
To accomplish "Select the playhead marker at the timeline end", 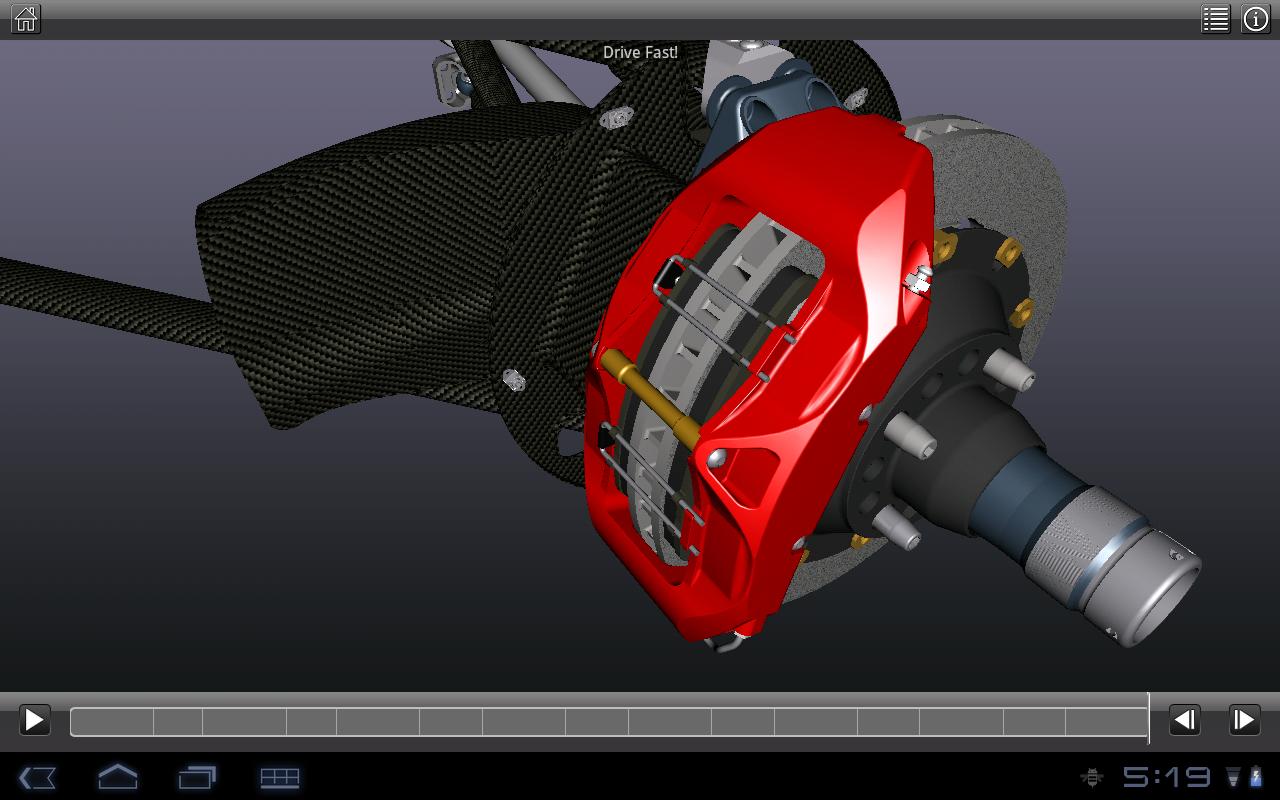I will tap(1148, 719).
